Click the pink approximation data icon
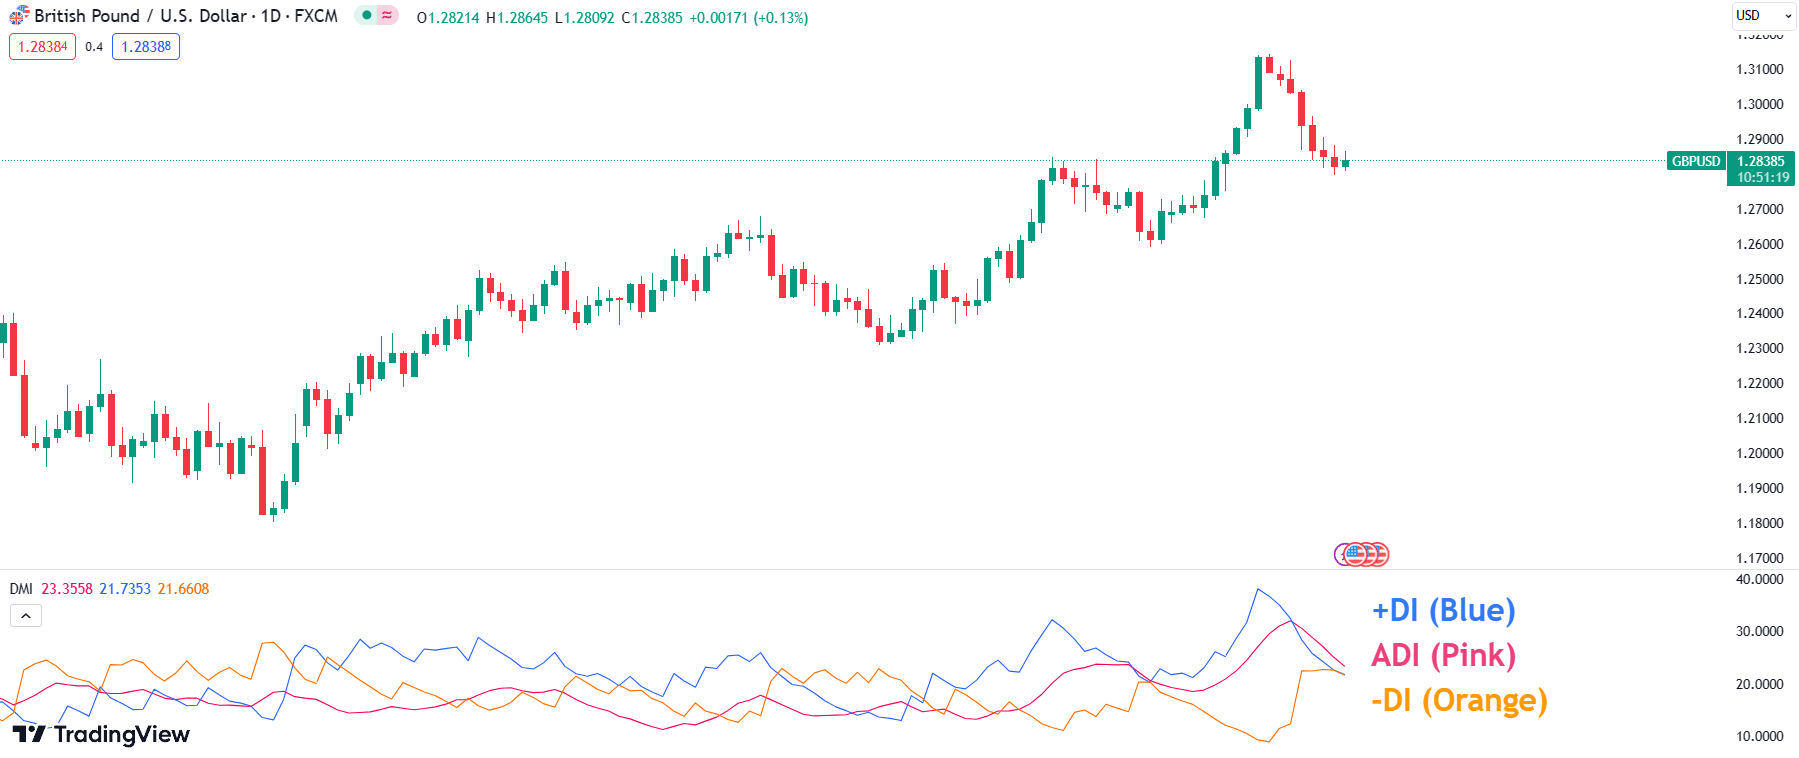1799x758 pixels. tap(386, 16)
